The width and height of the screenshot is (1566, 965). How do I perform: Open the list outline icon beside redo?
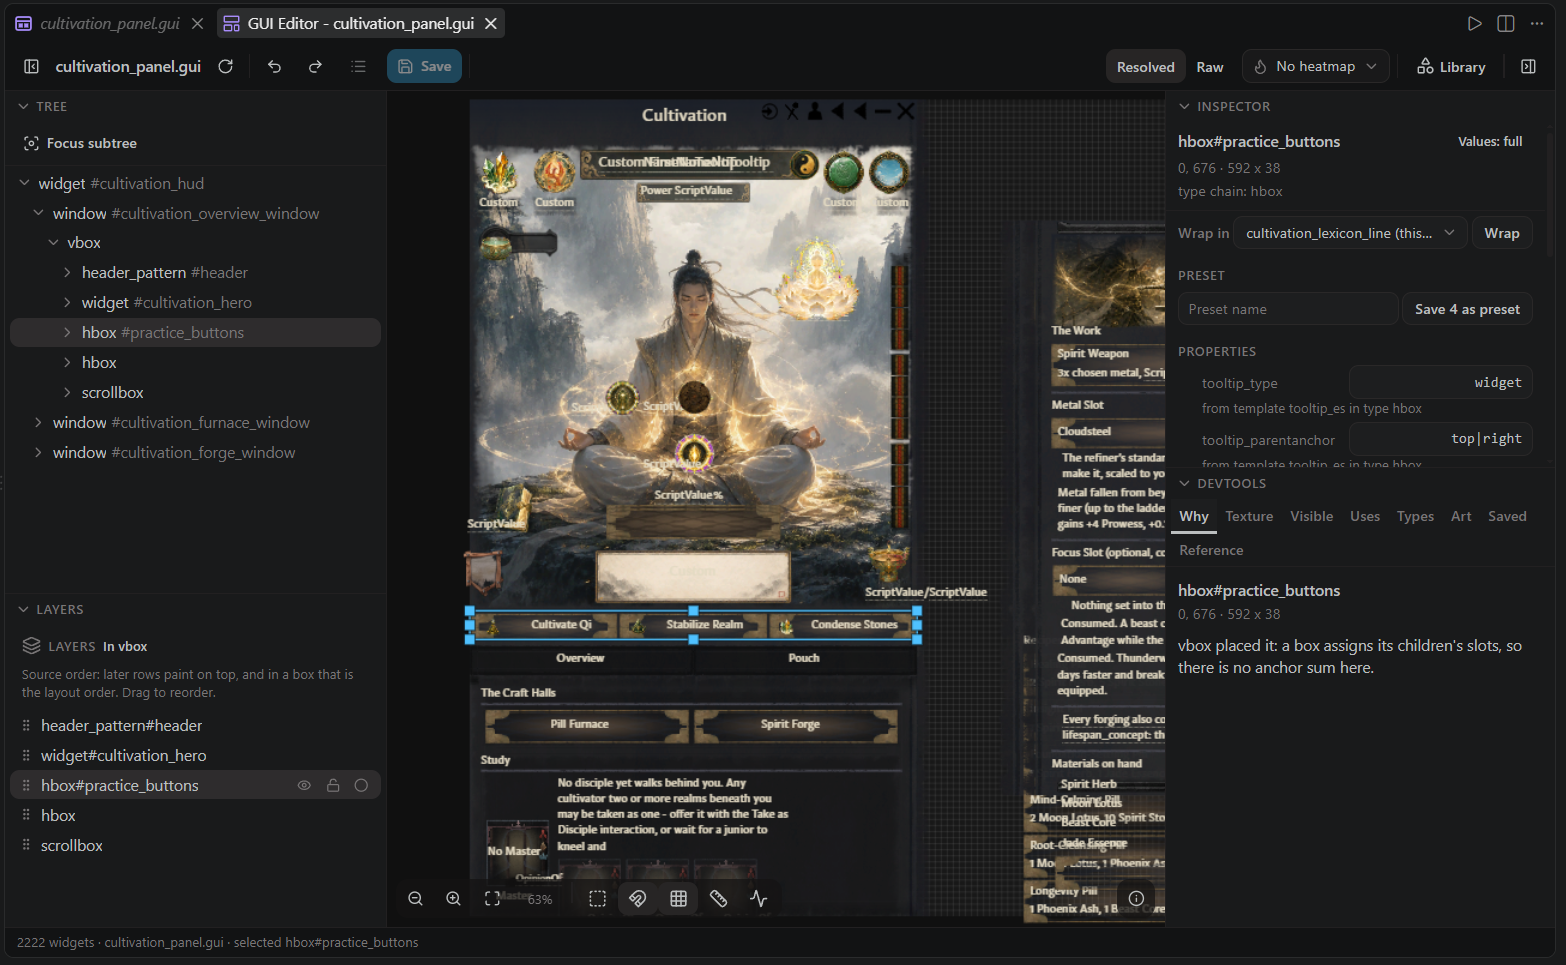358,66
